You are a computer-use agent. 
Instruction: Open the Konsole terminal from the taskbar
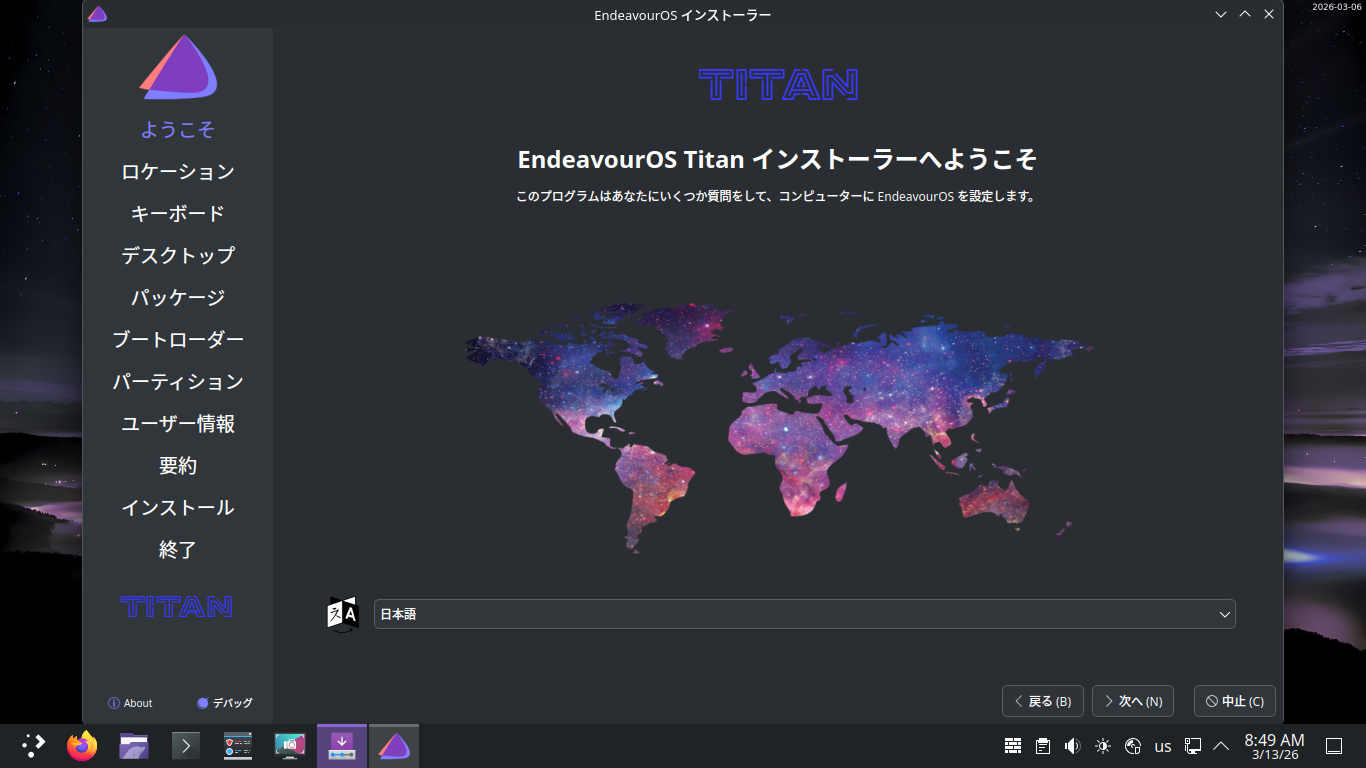click(x=186, y=745)
